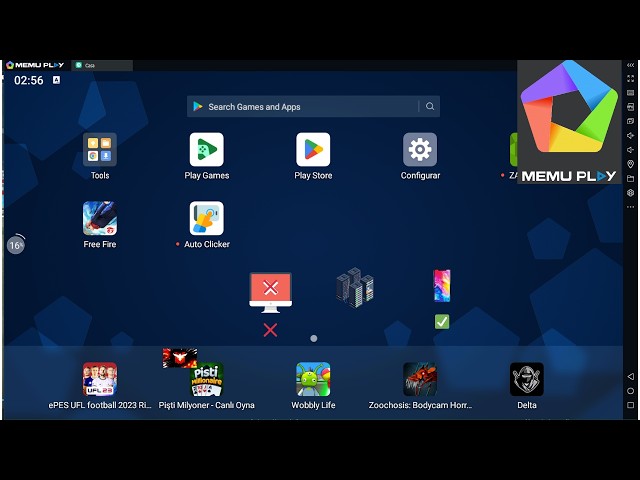The width and height of the screenshot is (640, 480).
Task: Select the home screen page dot
Action: 313,338
